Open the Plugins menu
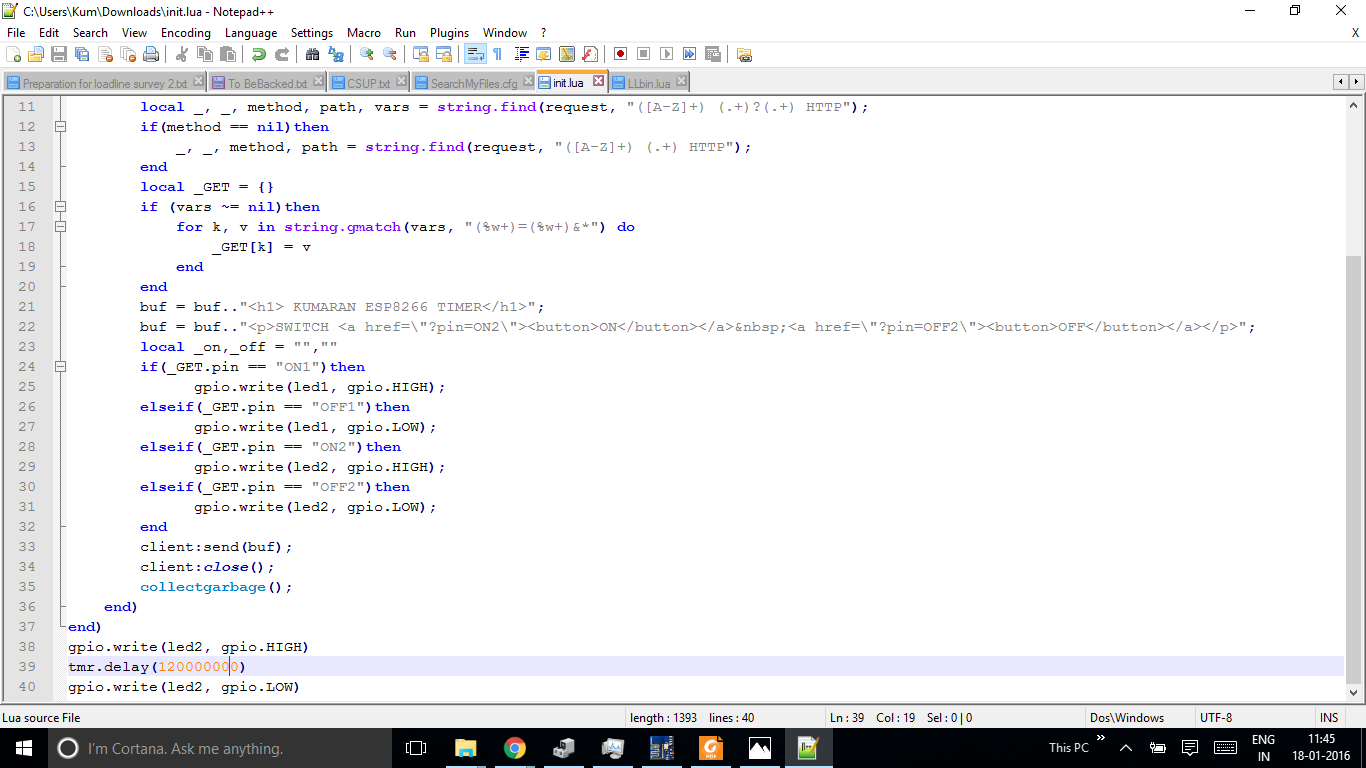 pyautogui.click(x=450, y=33)
